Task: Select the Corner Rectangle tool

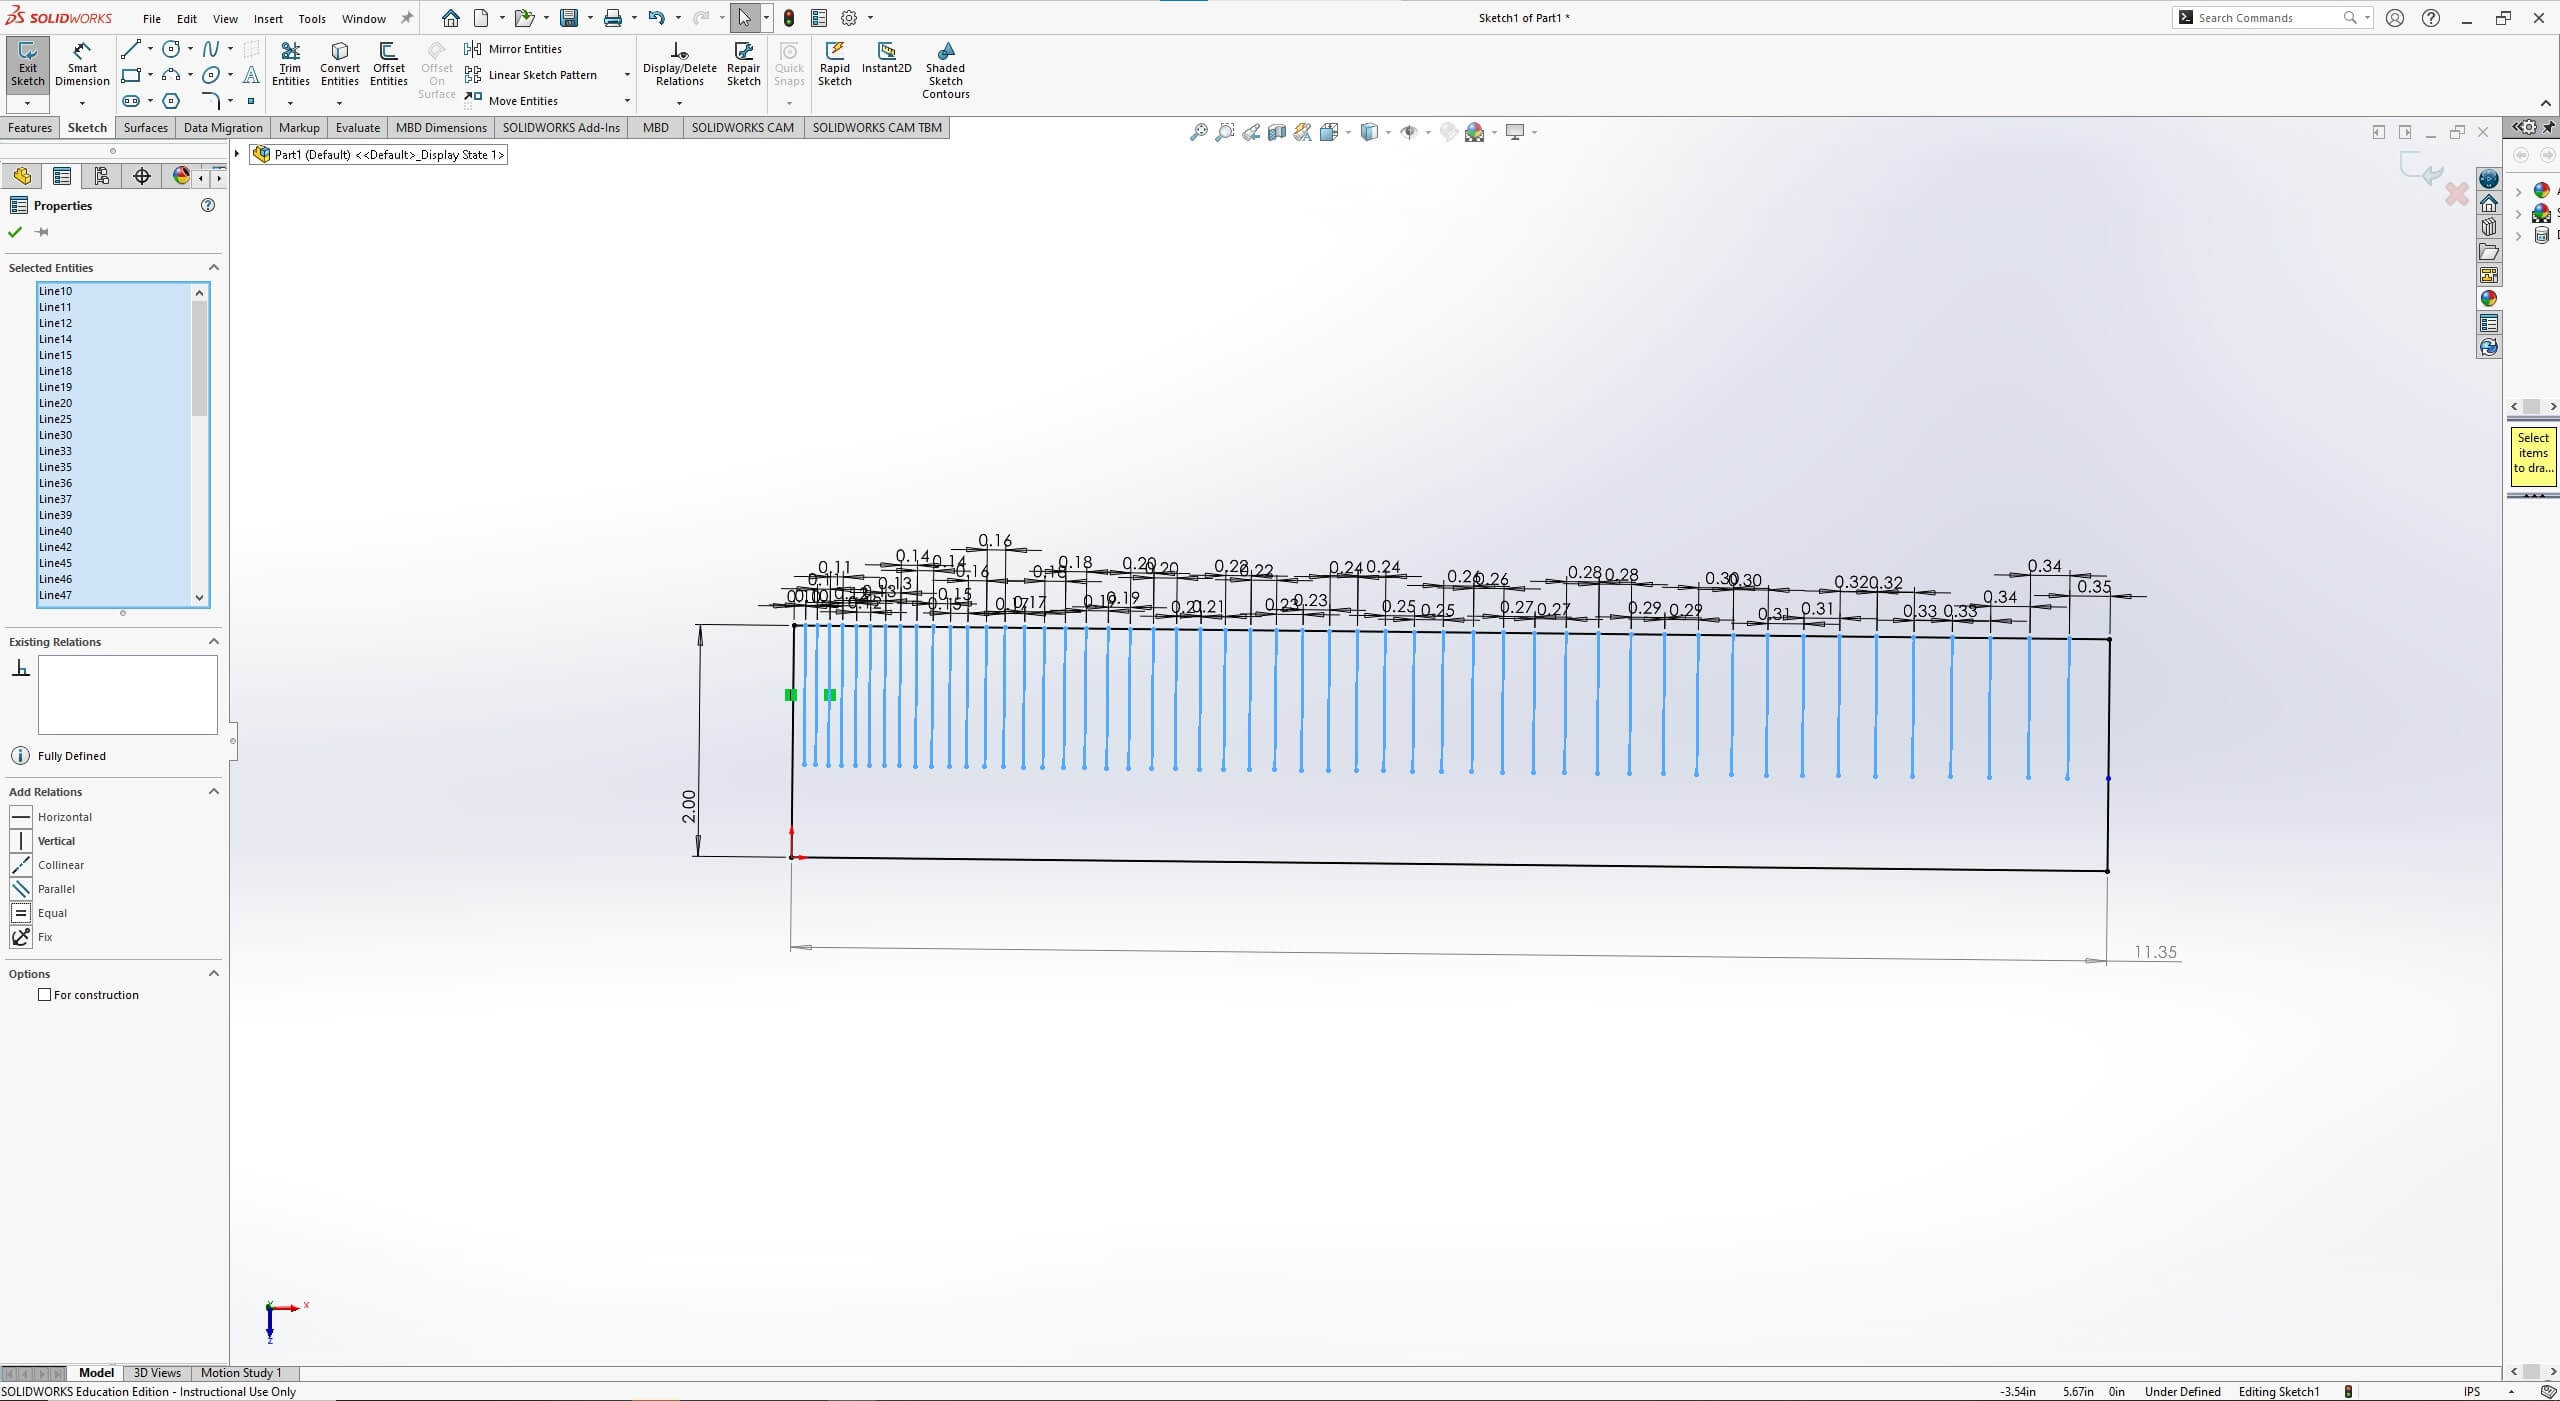Action: [130, 75]
